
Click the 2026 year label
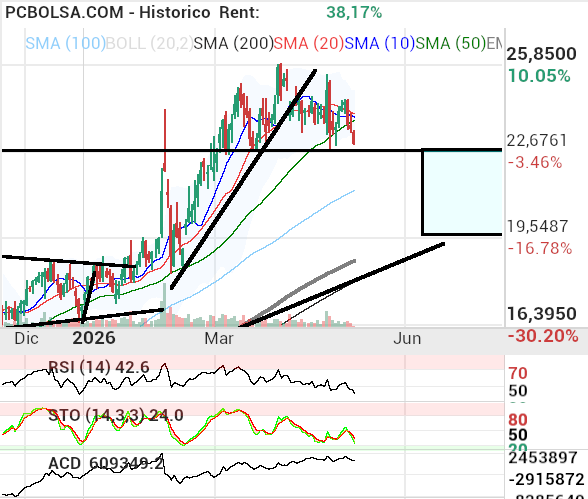[94, 338]
